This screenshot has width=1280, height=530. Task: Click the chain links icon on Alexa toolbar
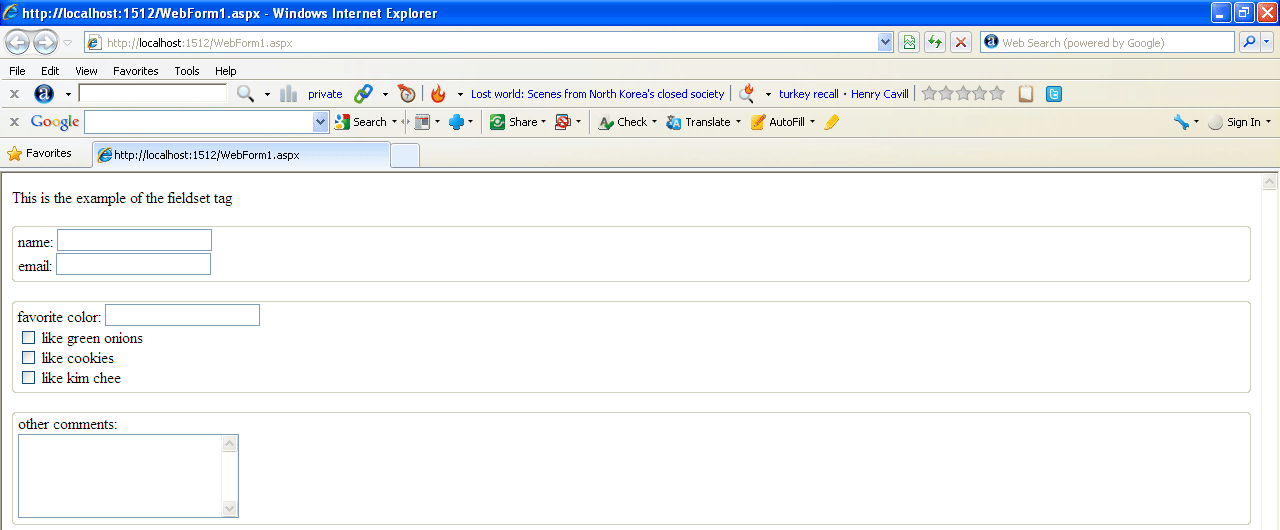click(x=364, y=94)
